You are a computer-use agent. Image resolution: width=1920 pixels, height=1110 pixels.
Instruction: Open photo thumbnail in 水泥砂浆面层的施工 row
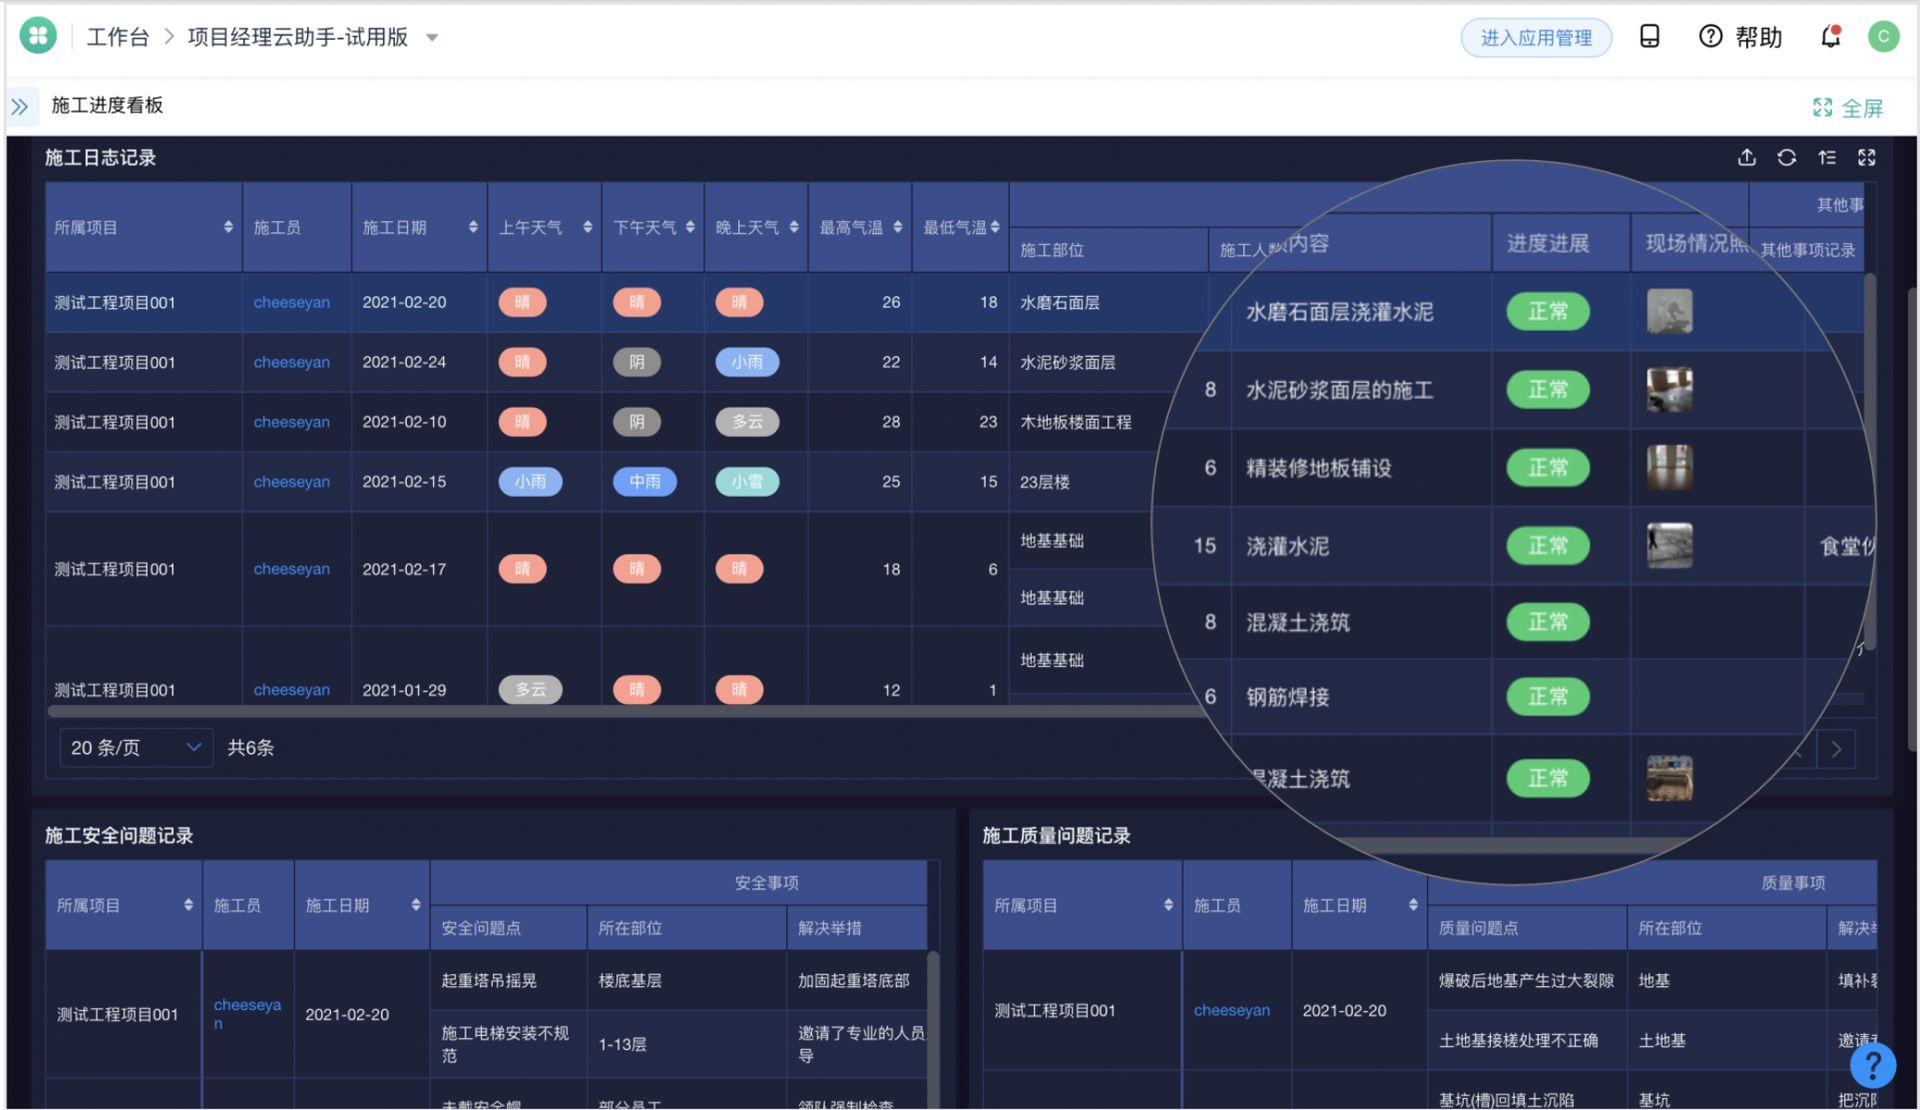pyautogui.click(x=1669, y=389)
